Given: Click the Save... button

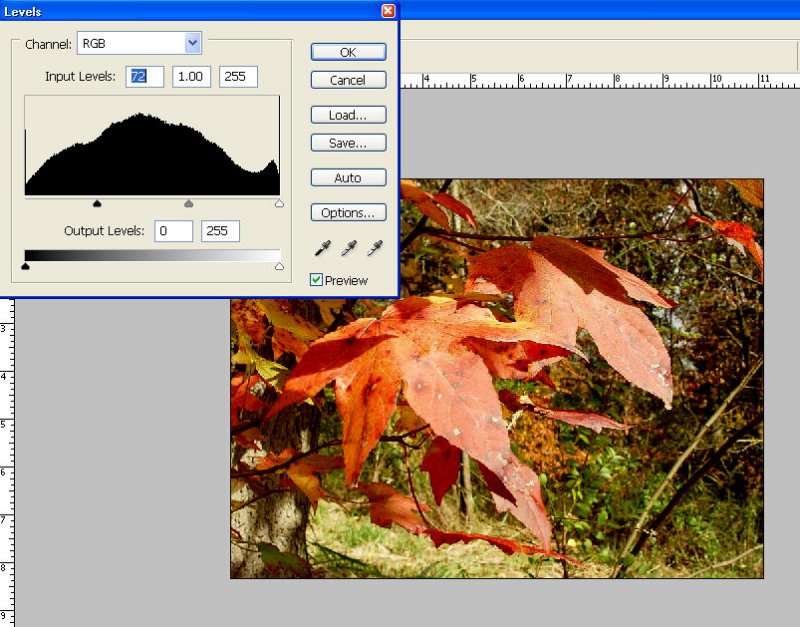Looking at the screenshot, I should tap(348, 143).
